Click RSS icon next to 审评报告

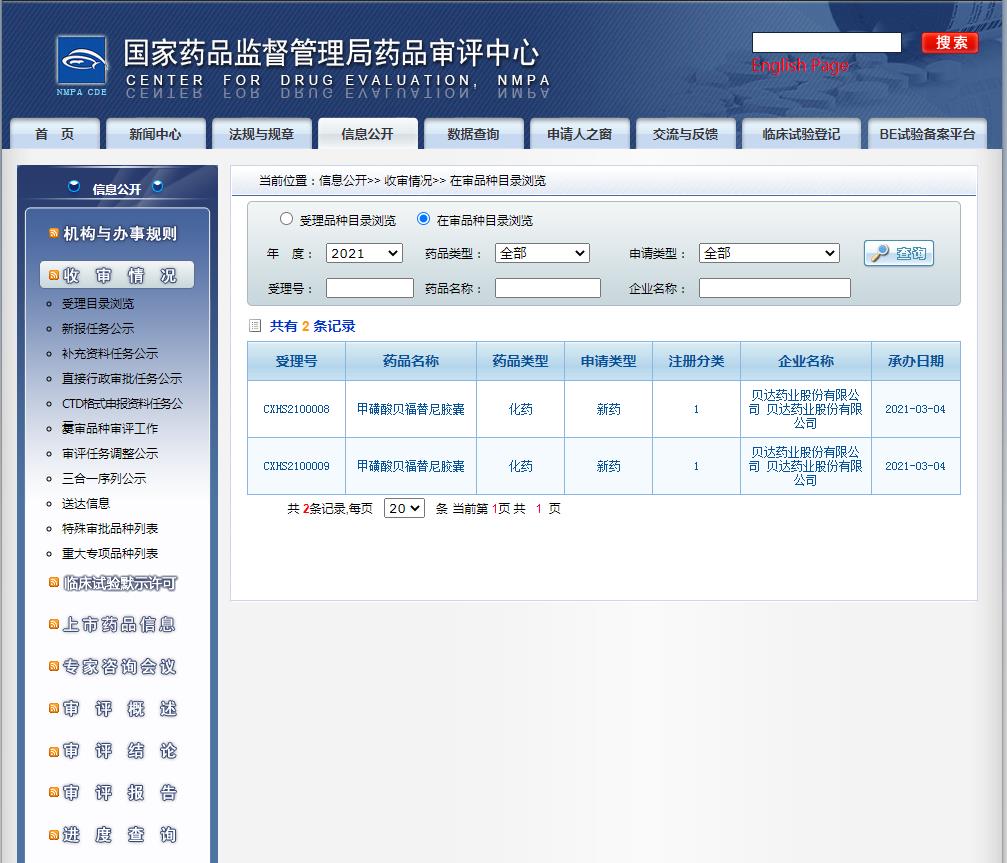click(54, 792)
